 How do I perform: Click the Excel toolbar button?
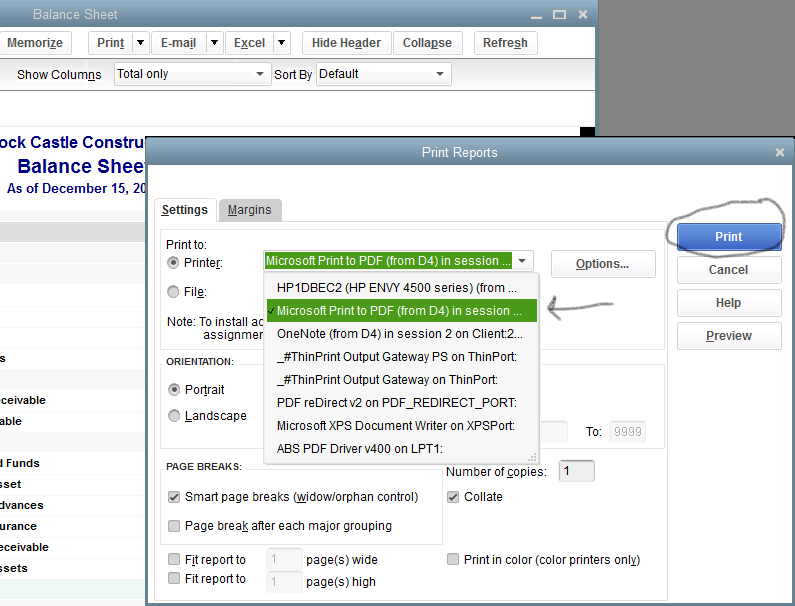coord(249,43)
